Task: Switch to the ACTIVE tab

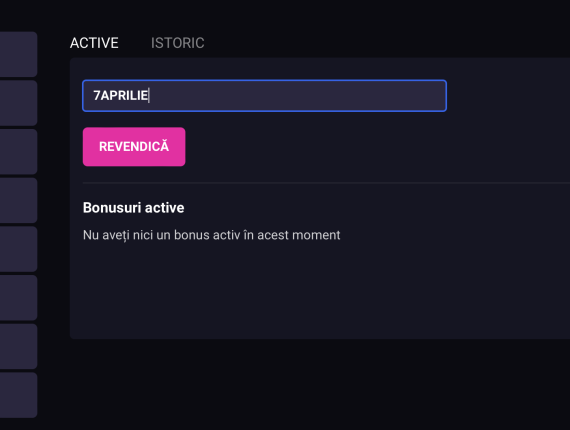Action: tap(94, 43)
